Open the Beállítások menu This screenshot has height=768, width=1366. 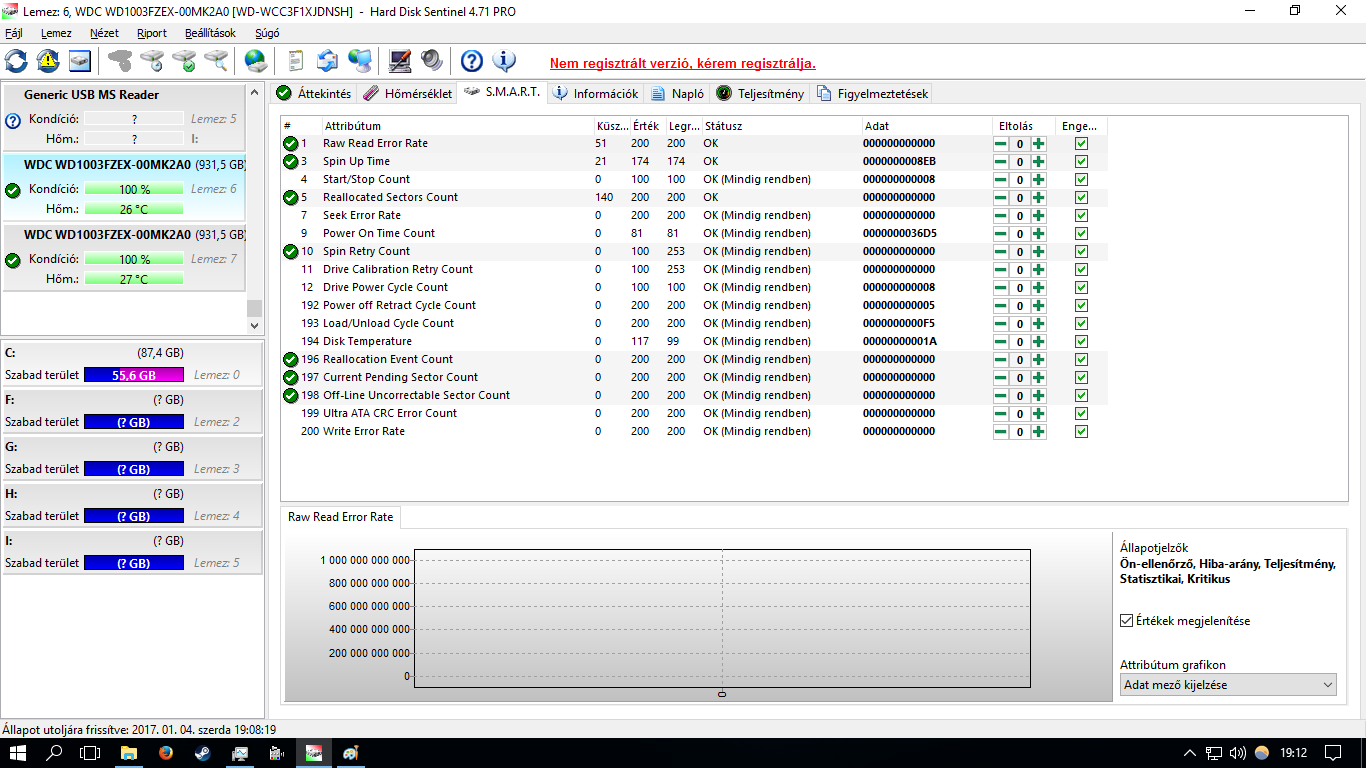[x=210, y=33]
